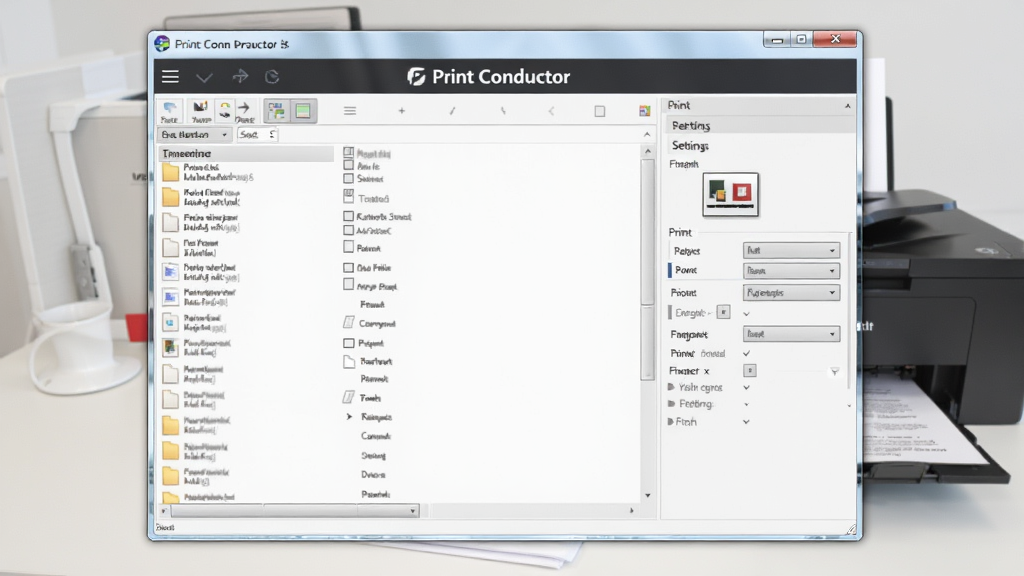Open the "Fanjpmt" dropdown
Viewport: 1024px width, 576px height.
[x=791, y=334]
